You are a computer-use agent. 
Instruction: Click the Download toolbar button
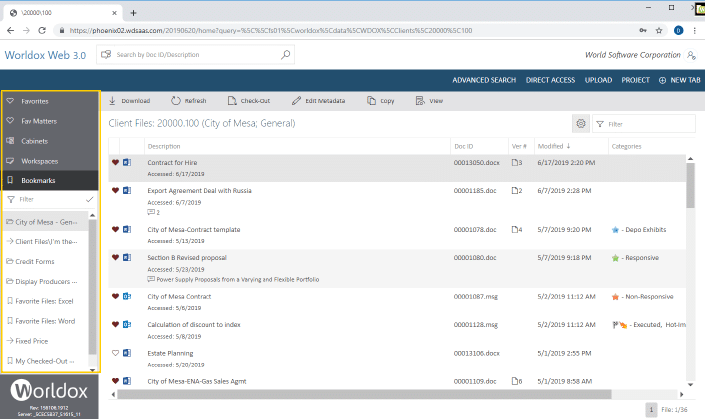129,101
